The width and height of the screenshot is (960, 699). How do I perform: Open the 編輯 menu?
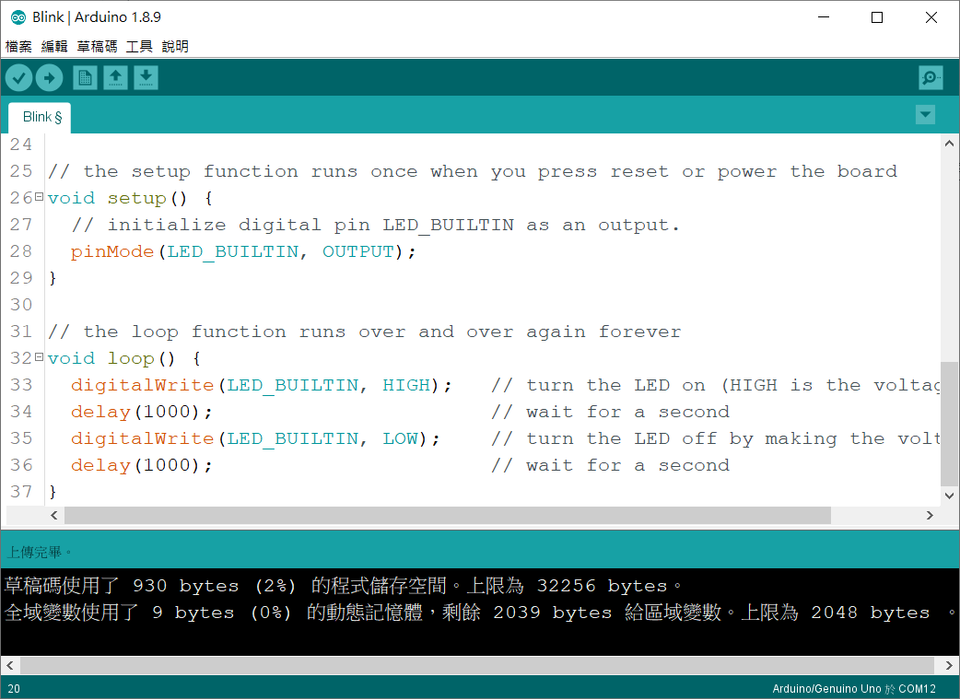click(54, 46)
